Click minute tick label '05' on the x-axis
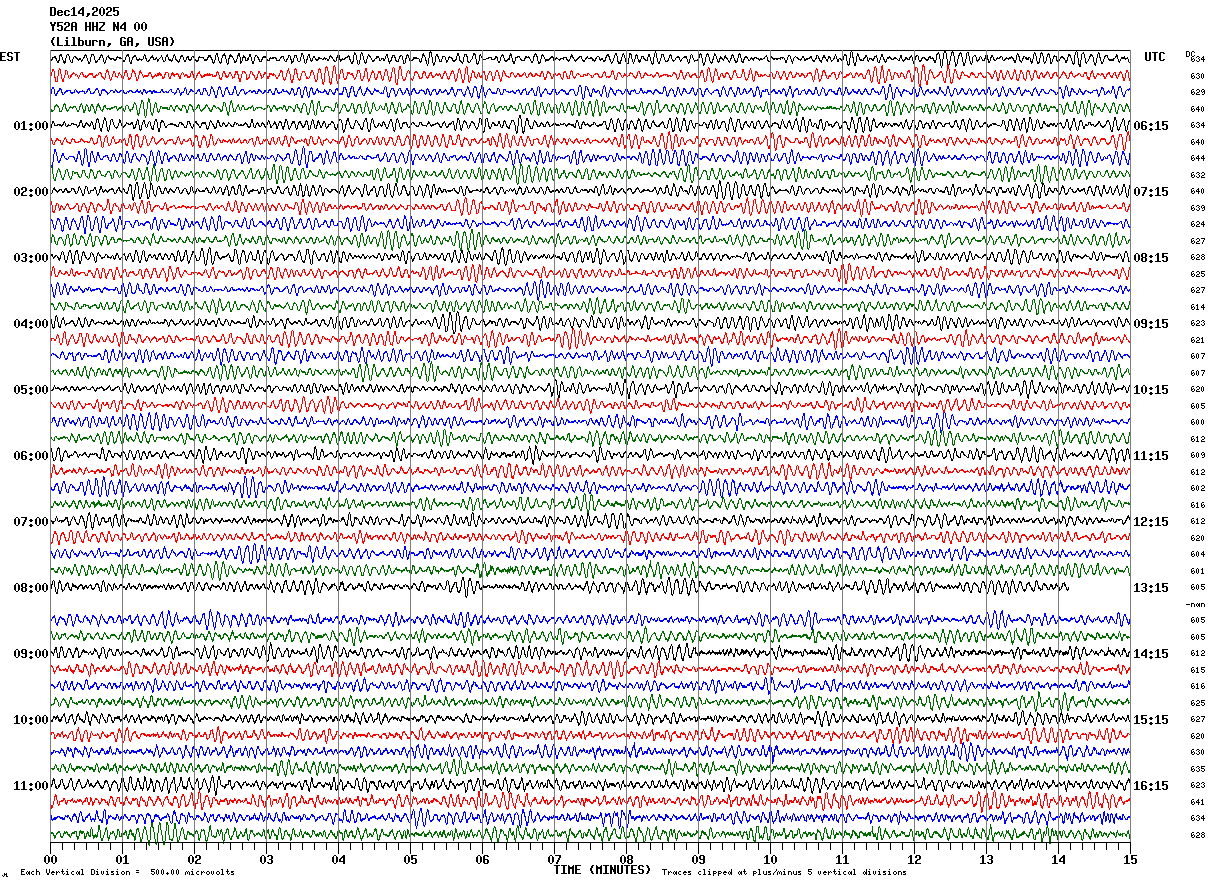1210x886 pixels. 410,860
